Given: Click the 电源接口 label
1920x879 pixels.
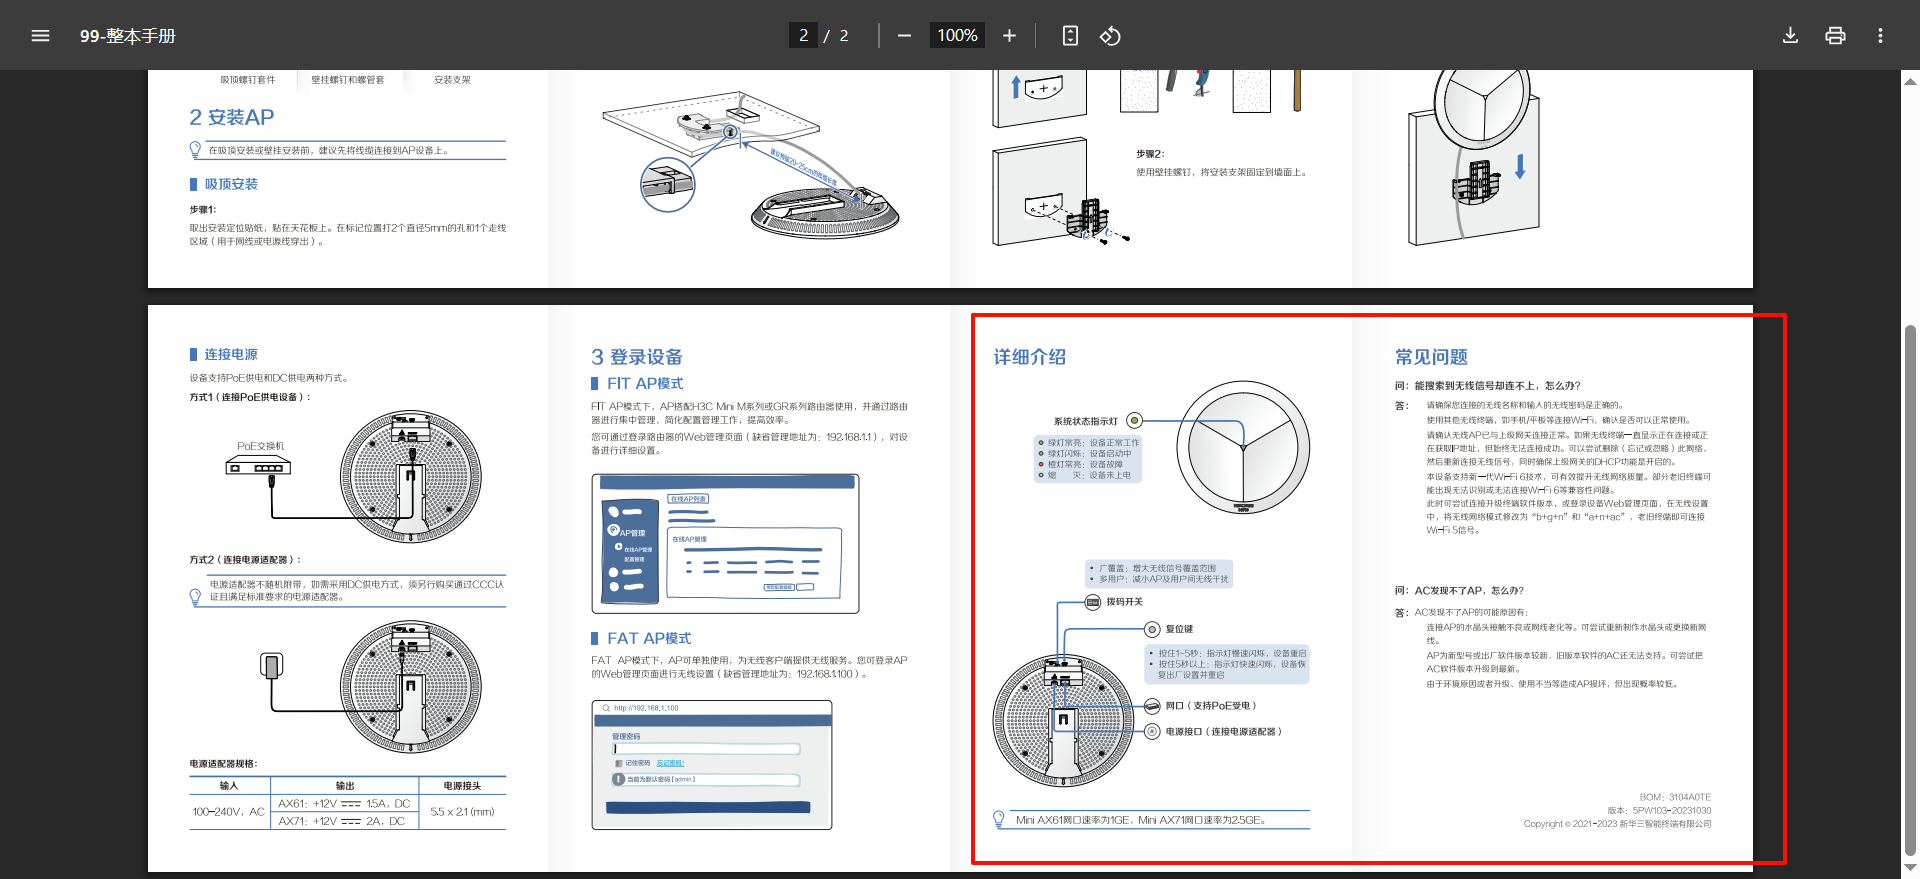Looking at the screenshot, I should (x=1223, y=732).
